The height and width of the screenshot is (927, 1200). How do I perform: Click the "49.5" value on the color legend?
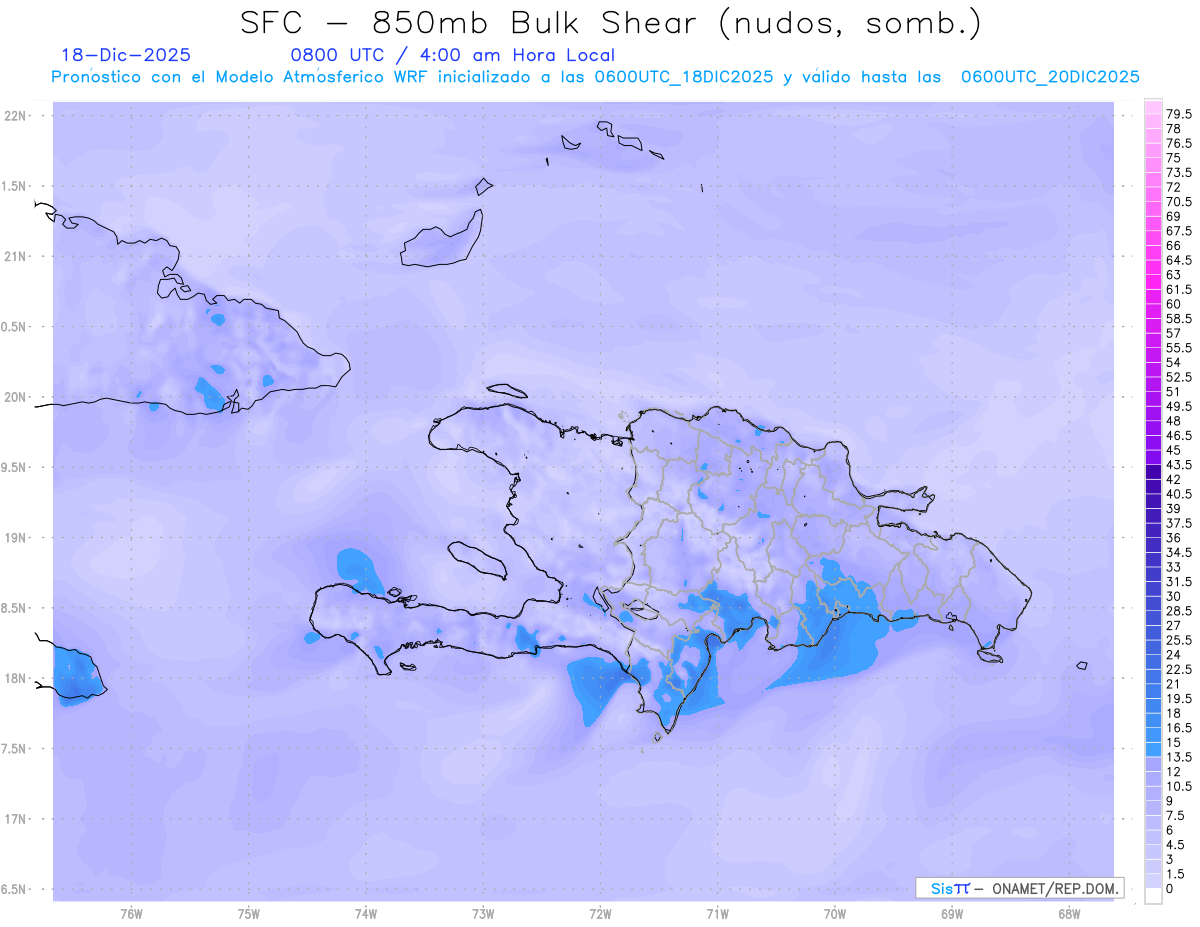coord(1178,406)
